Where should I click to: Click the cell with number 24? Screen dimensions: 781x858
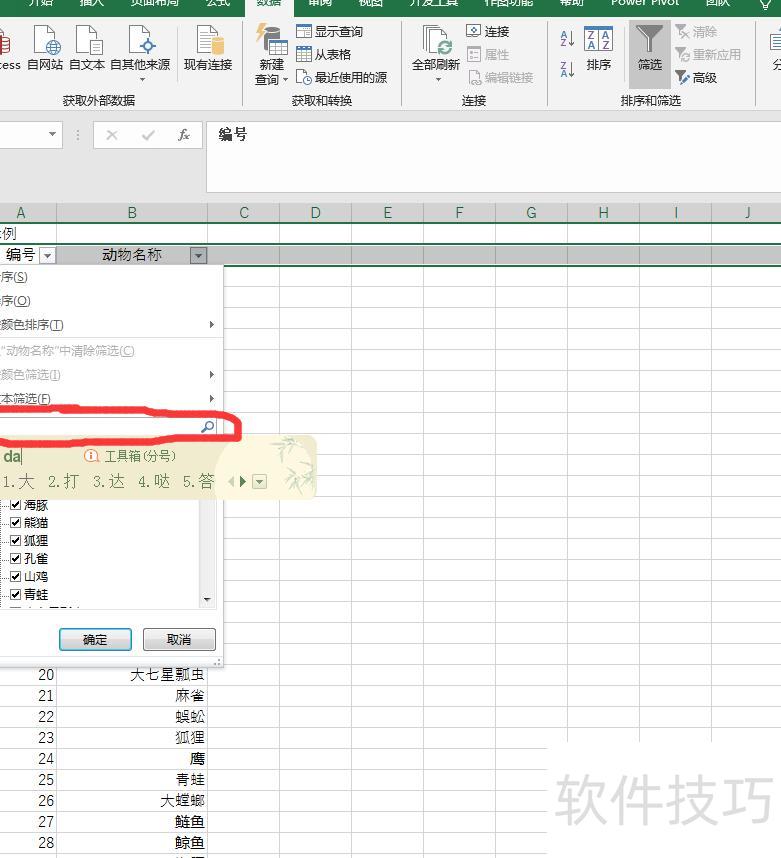tap(28, 759)
